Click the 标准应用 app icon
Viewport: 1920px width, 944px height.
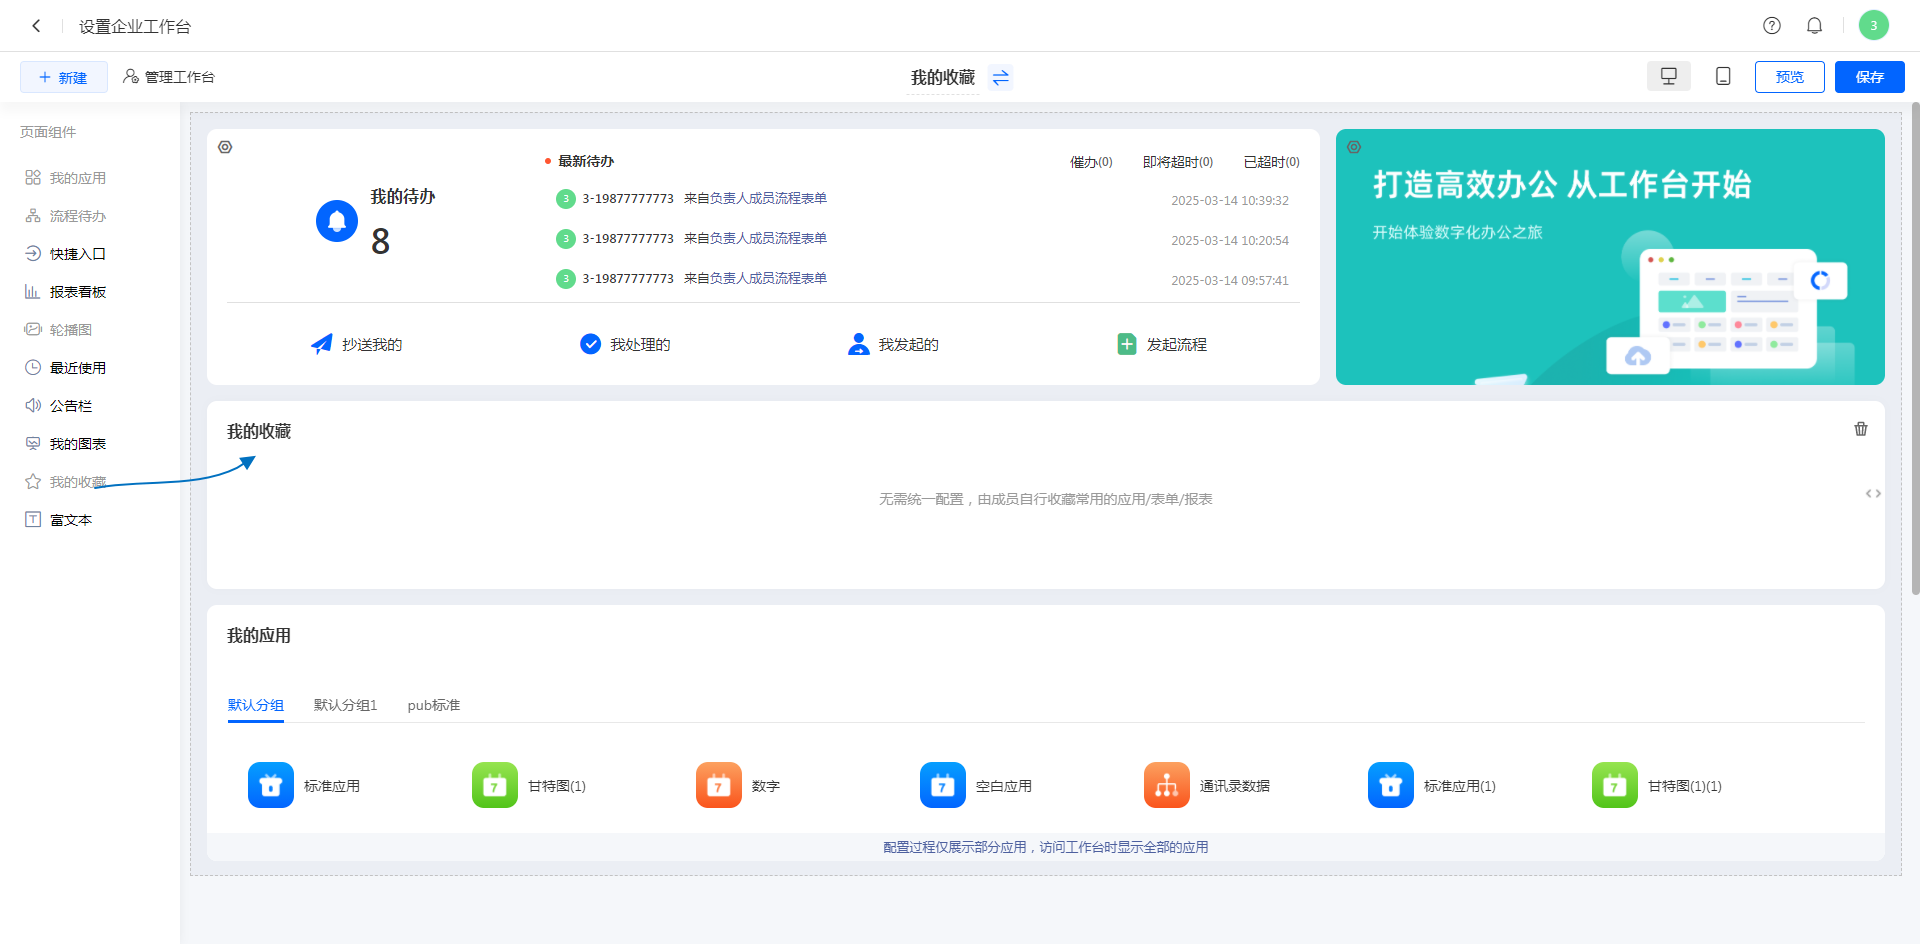pos(270,785)
